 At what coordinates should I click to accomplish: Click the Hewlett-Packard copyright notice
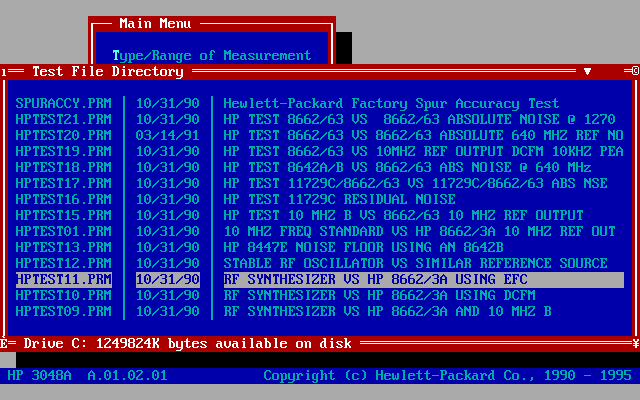447,376
